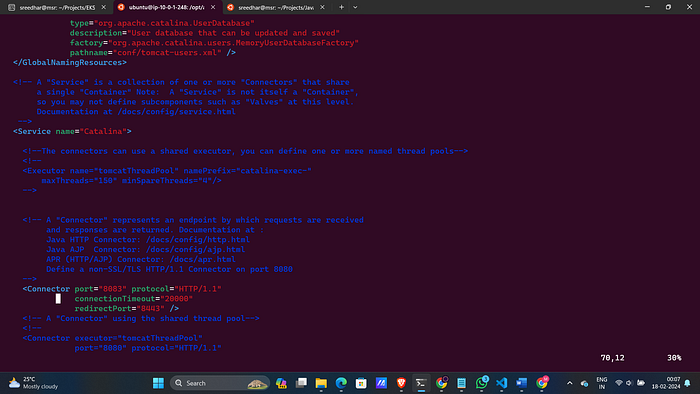
Task: Select the ubuntu@ip-10-0-1-248 /opt terminal tab
Action: [166, 7]
